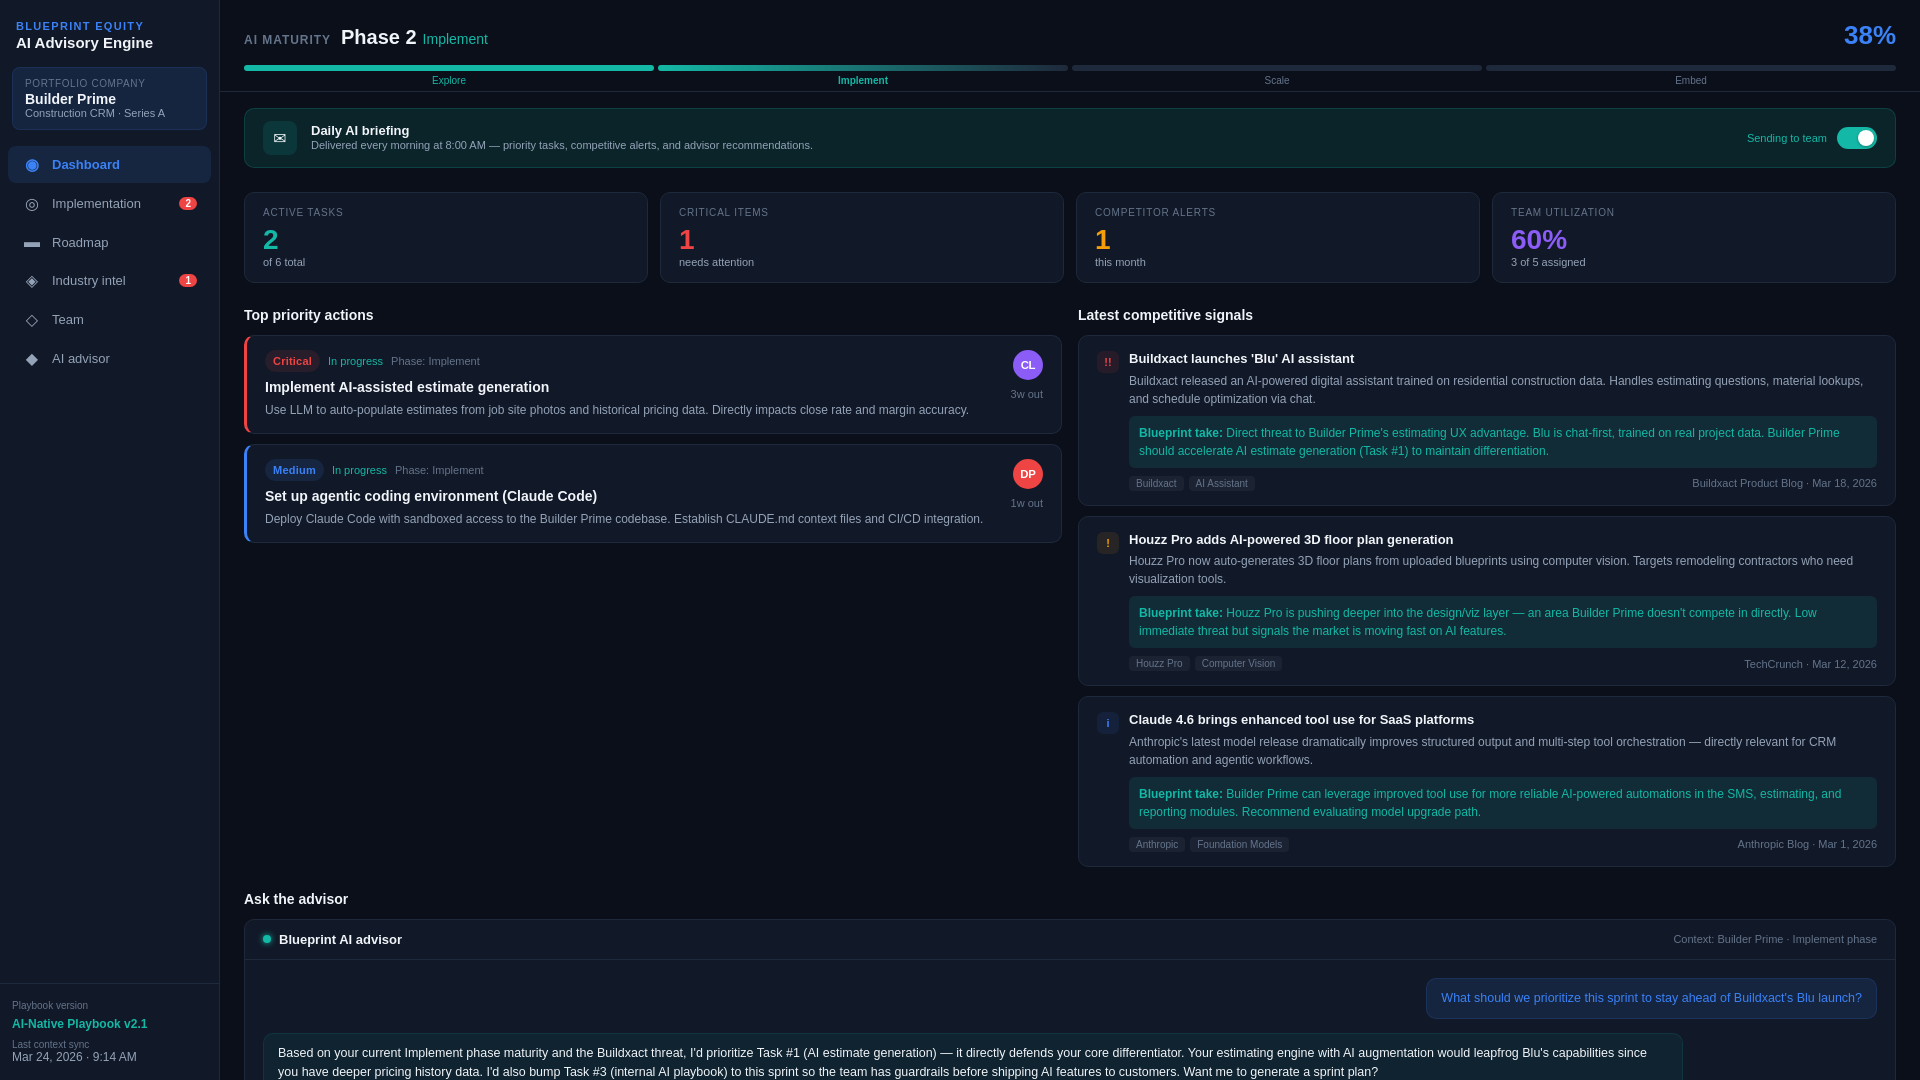1920x1080 pixels.
Task: Open the Builder Prime portfolio company card
Action: 110,98
